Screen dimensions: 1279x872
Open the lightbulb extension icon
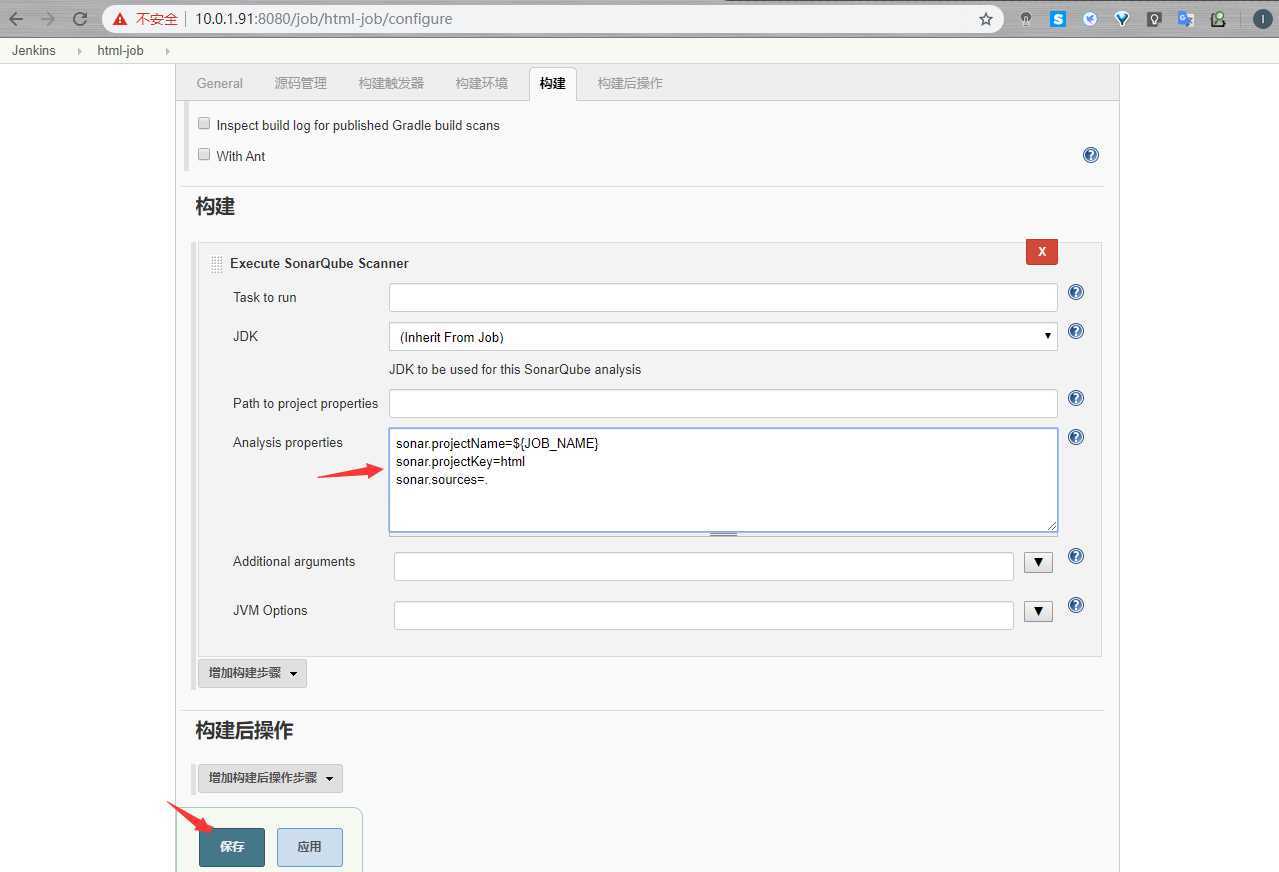click(1154, 19)
